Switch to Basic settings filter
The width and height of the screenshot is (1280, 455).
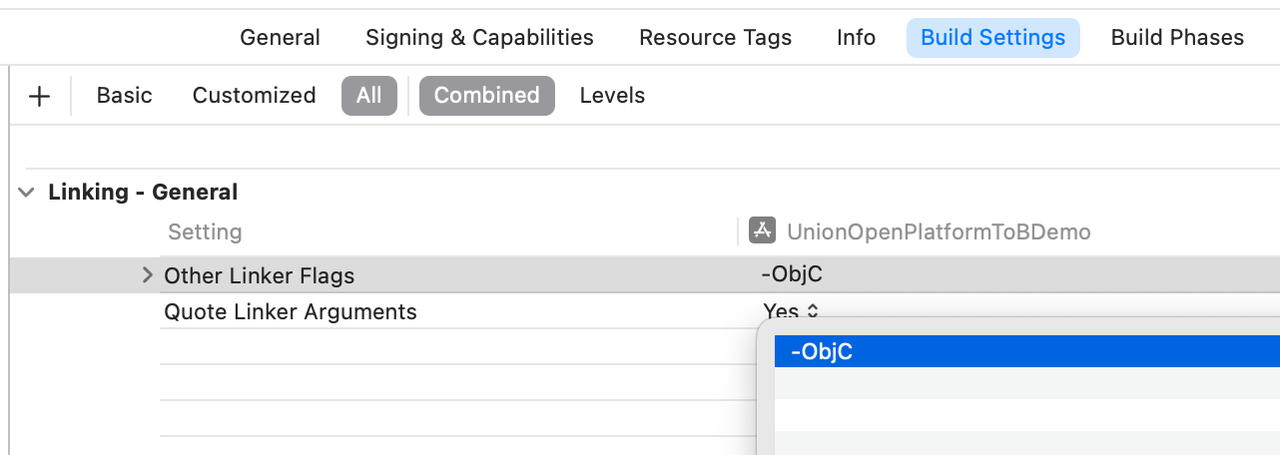(x=124, y=96)
